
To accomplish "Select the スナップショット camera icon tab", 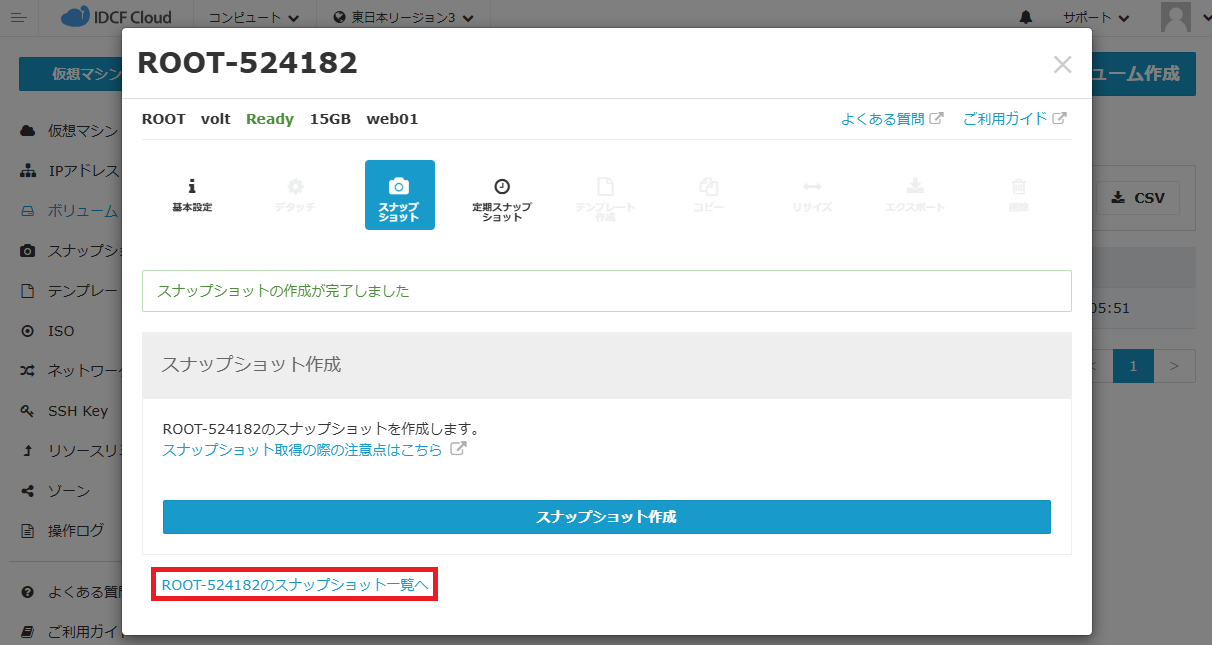I will [x=399, y=195].
